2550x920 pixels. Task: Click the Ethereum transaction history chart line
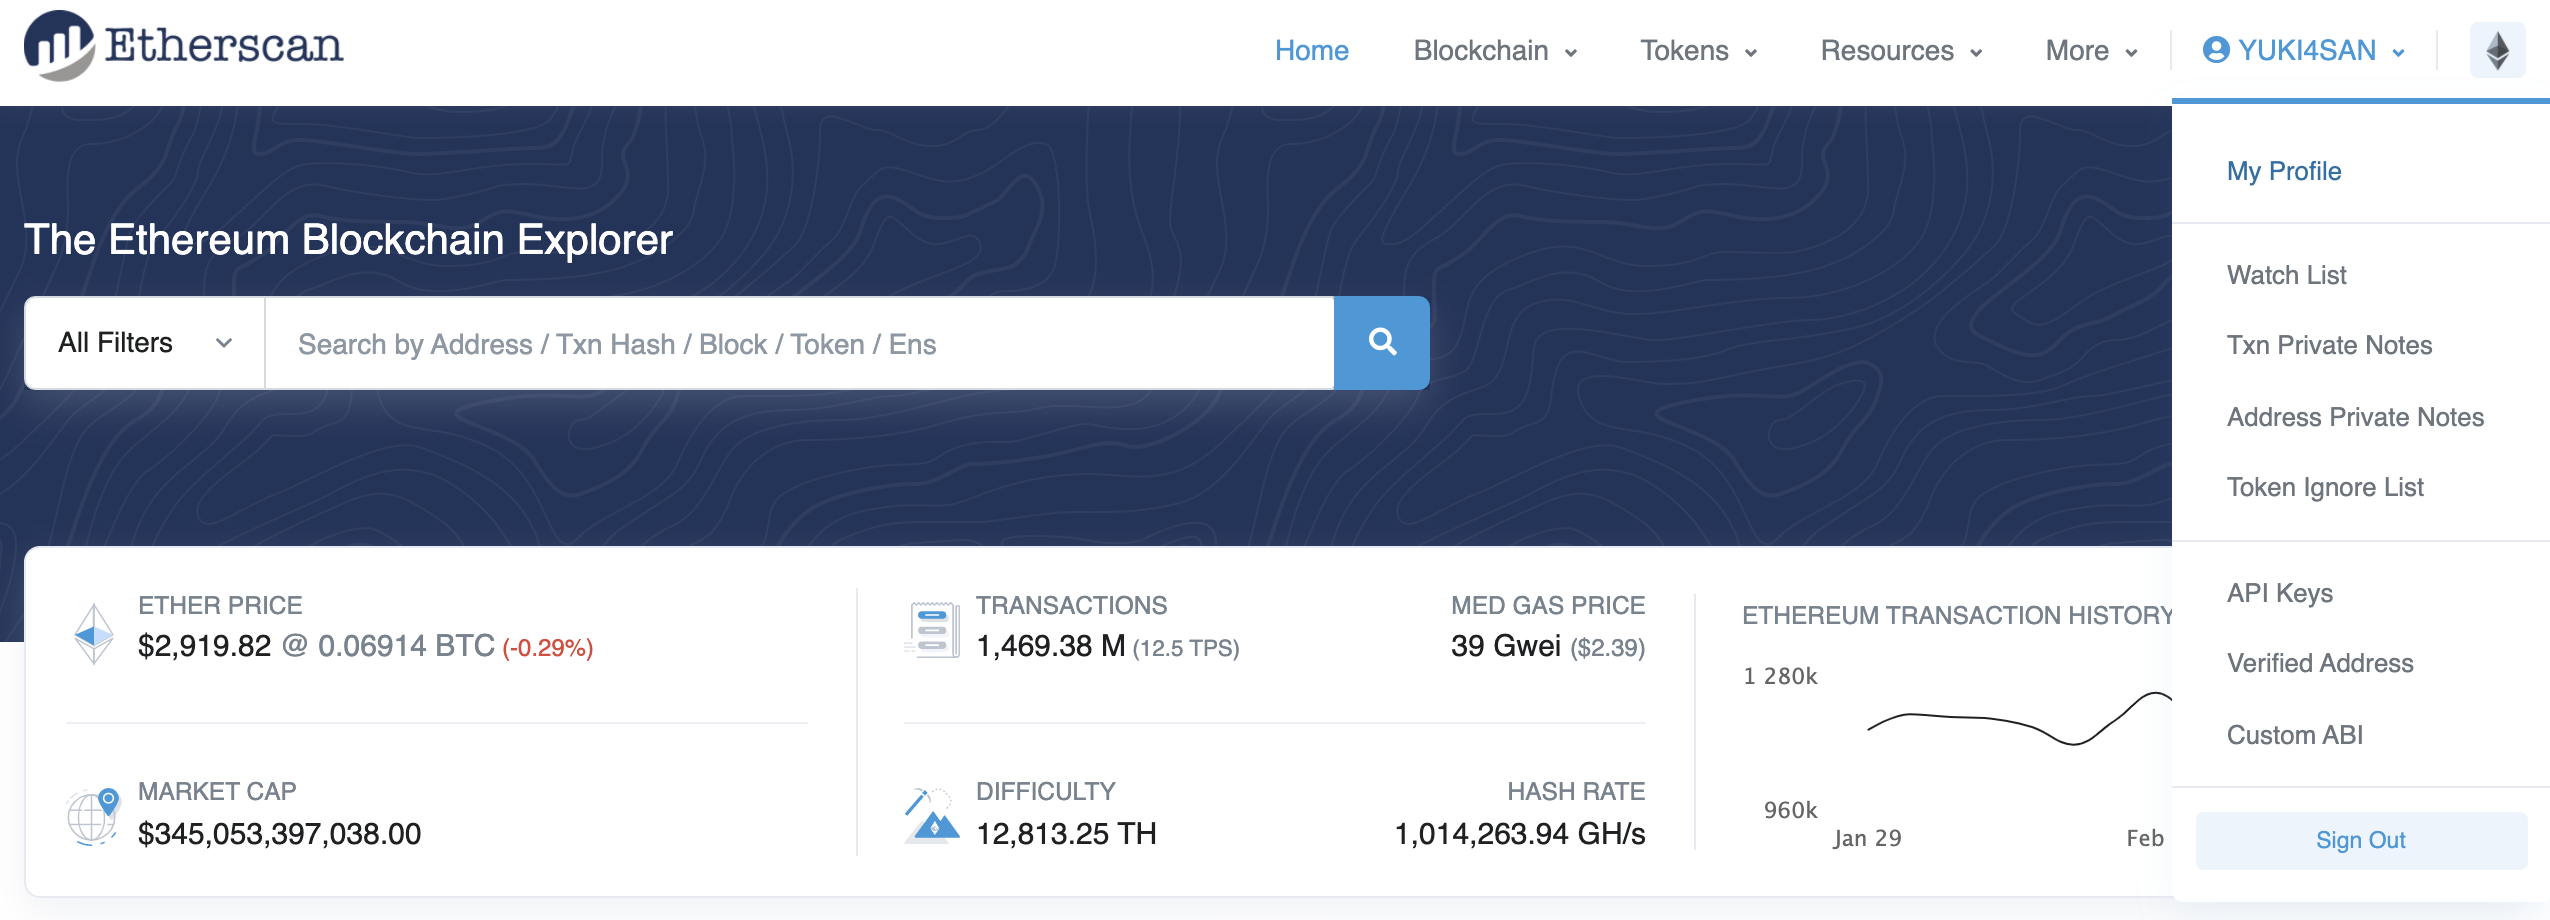[2019, 719]
